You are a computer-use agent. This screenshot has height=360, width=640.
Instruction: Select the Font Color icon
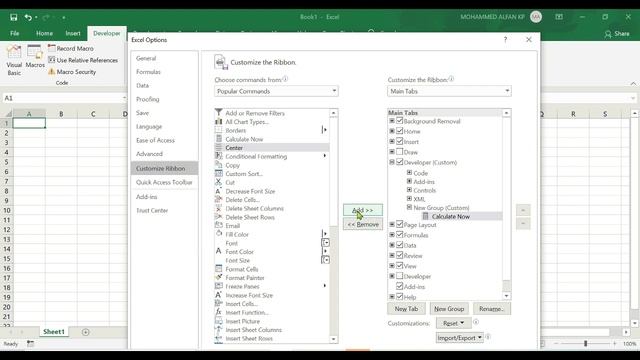tap(219, 251)
